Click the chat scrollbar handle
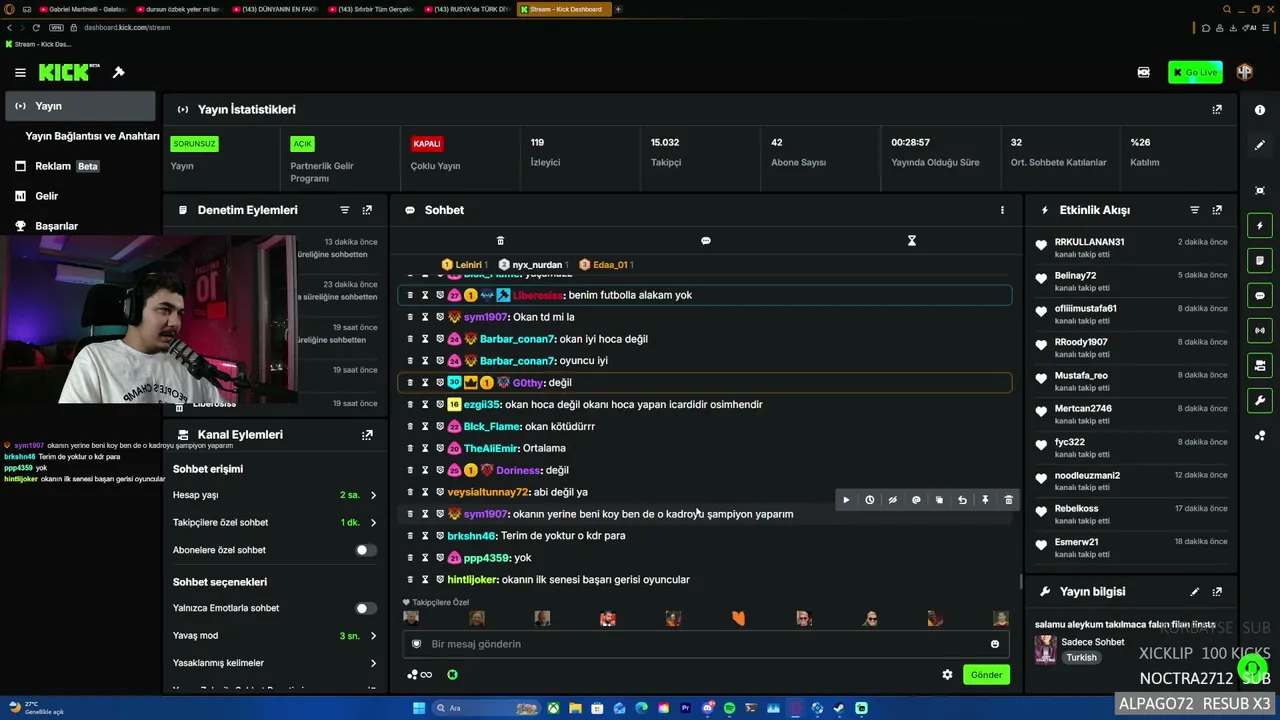Image resolution: width=1280 pixels, height=720 pixels. (x=1020, y=581)
